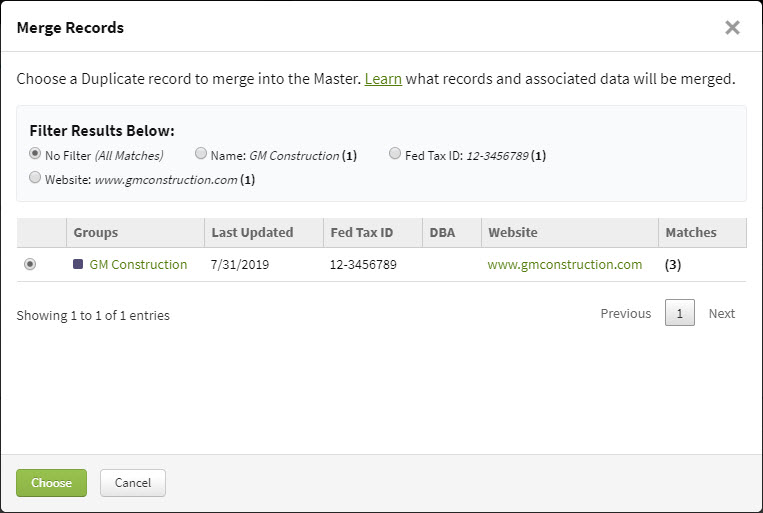Go to page 1 in pagination

click(x=680, y=313)
